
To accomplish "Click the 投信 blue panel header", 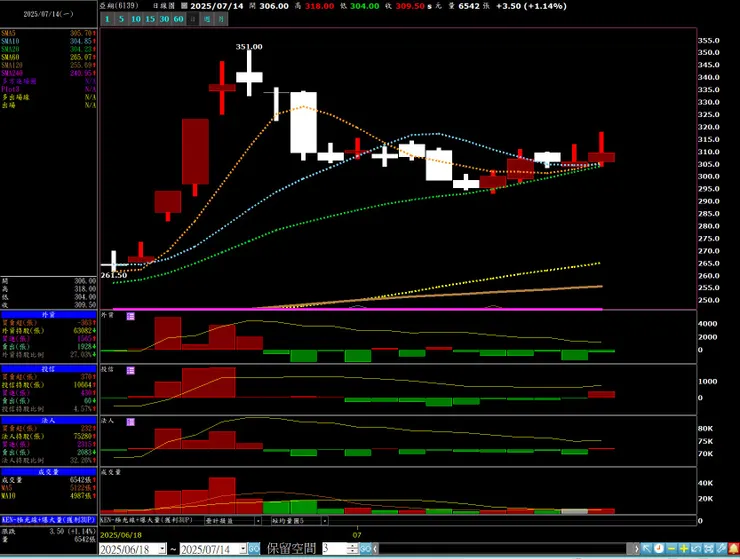I will 49,369.
